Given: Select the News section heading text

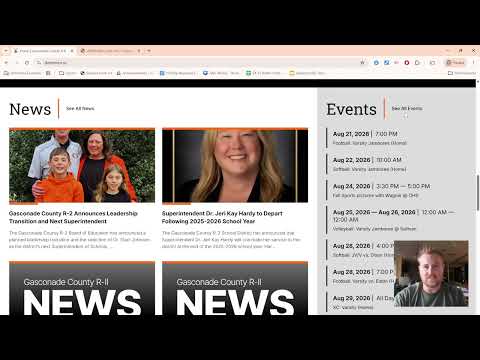Looking at the screenshot, I should [30, 109].
